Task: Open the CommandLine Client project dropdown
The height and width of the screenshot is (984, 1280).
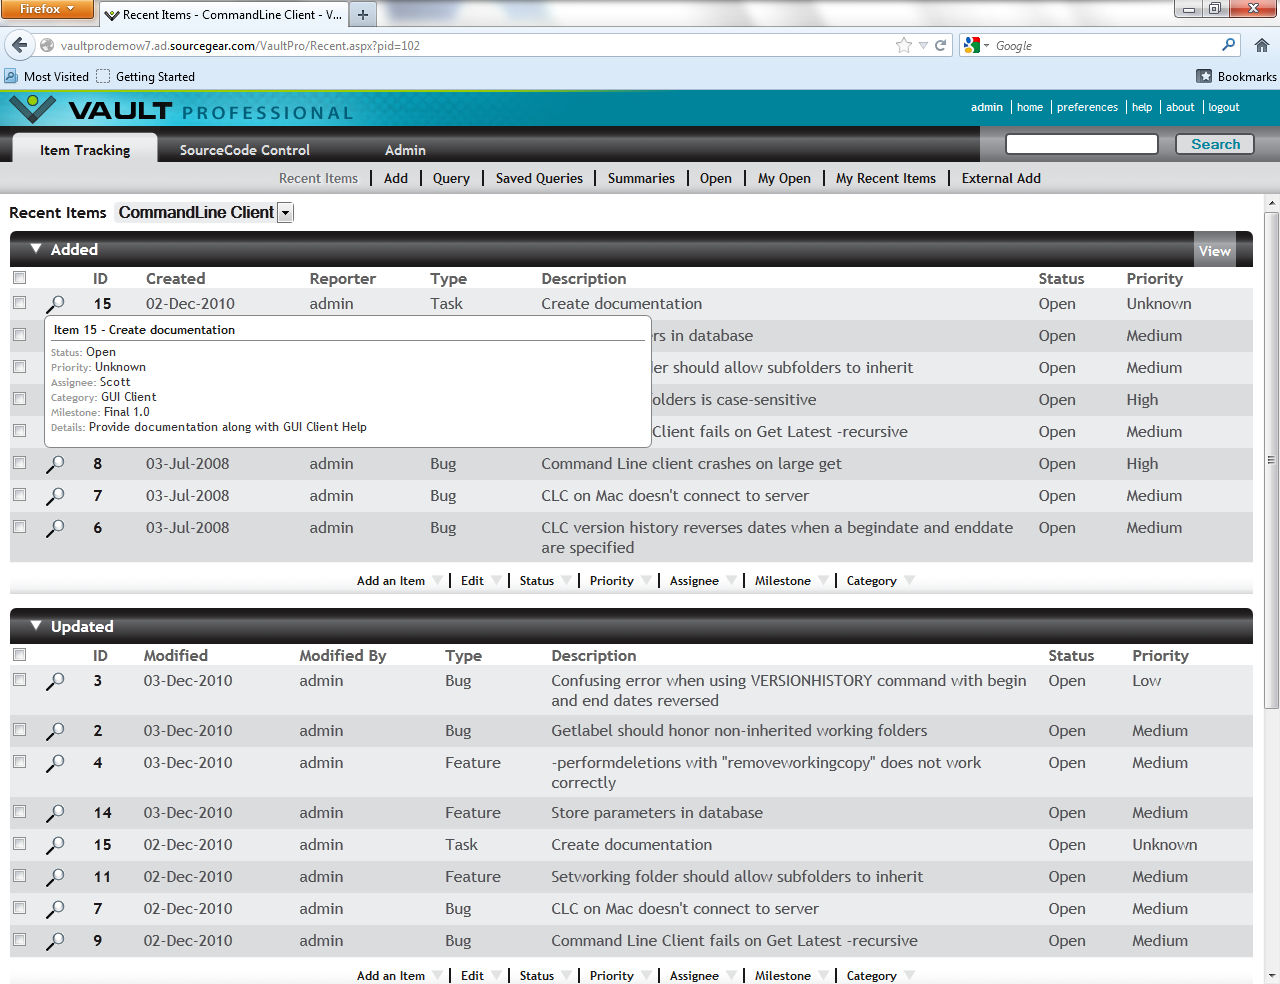Action: click(285, 213)
